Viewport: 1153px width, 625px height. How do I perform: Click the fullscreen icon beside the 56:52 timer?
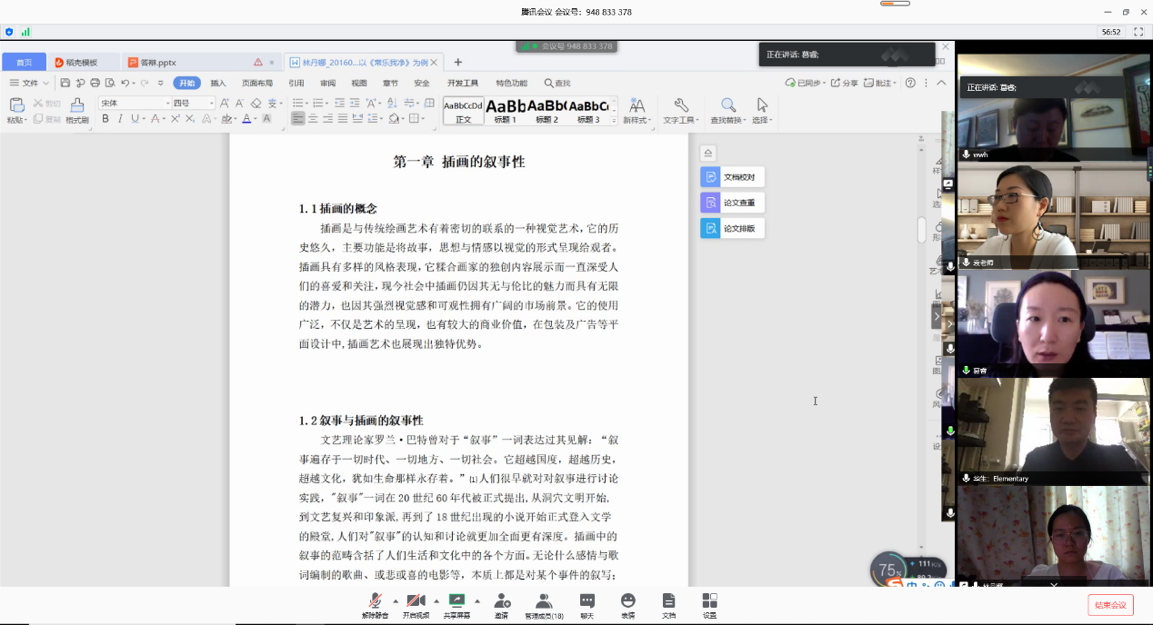click(x=1139, y=32)
